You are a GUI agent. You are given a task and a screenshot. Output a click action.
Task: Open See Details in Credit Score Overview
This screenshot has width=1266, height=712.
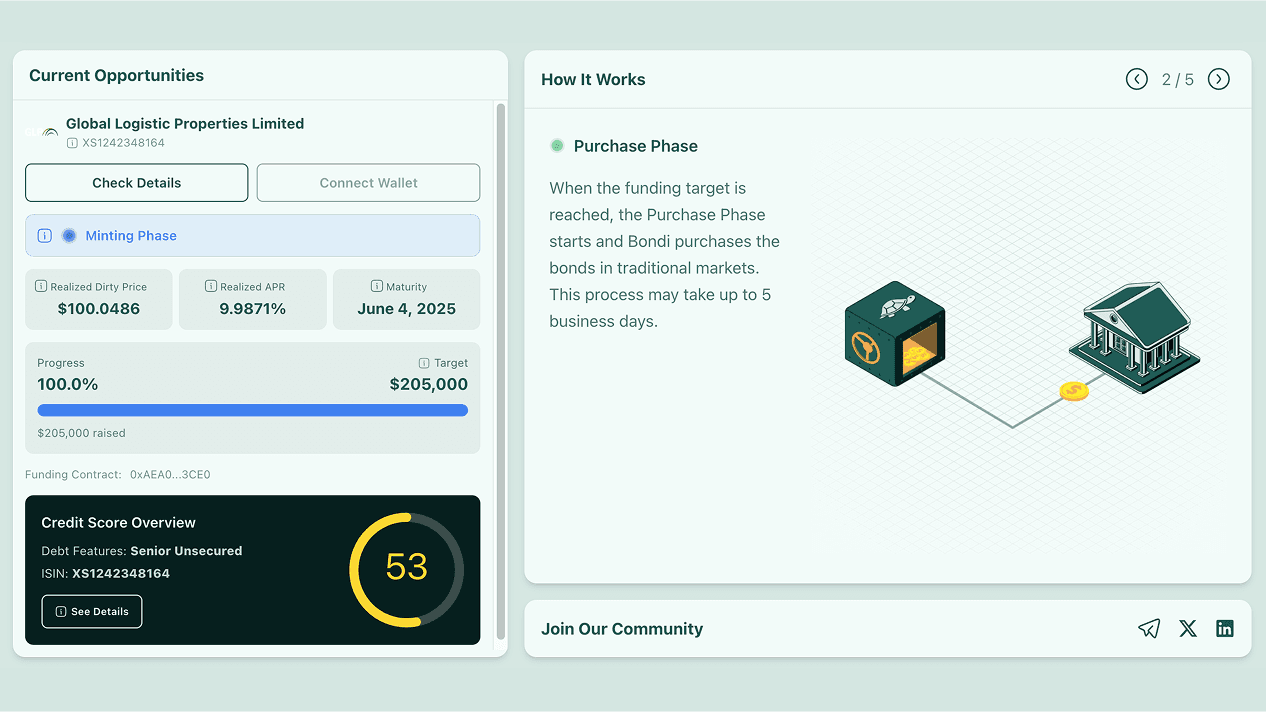click(x=92, y=611)
